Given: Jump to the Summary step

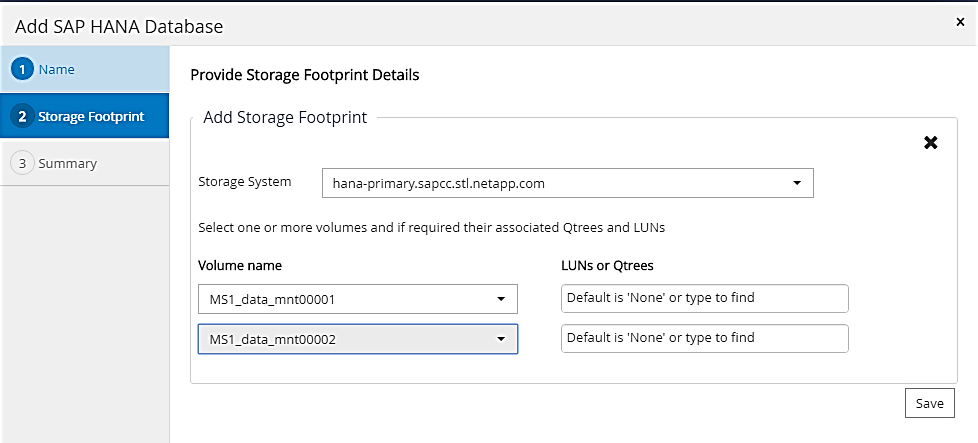Looking at the screenshot, I should 67,163.
